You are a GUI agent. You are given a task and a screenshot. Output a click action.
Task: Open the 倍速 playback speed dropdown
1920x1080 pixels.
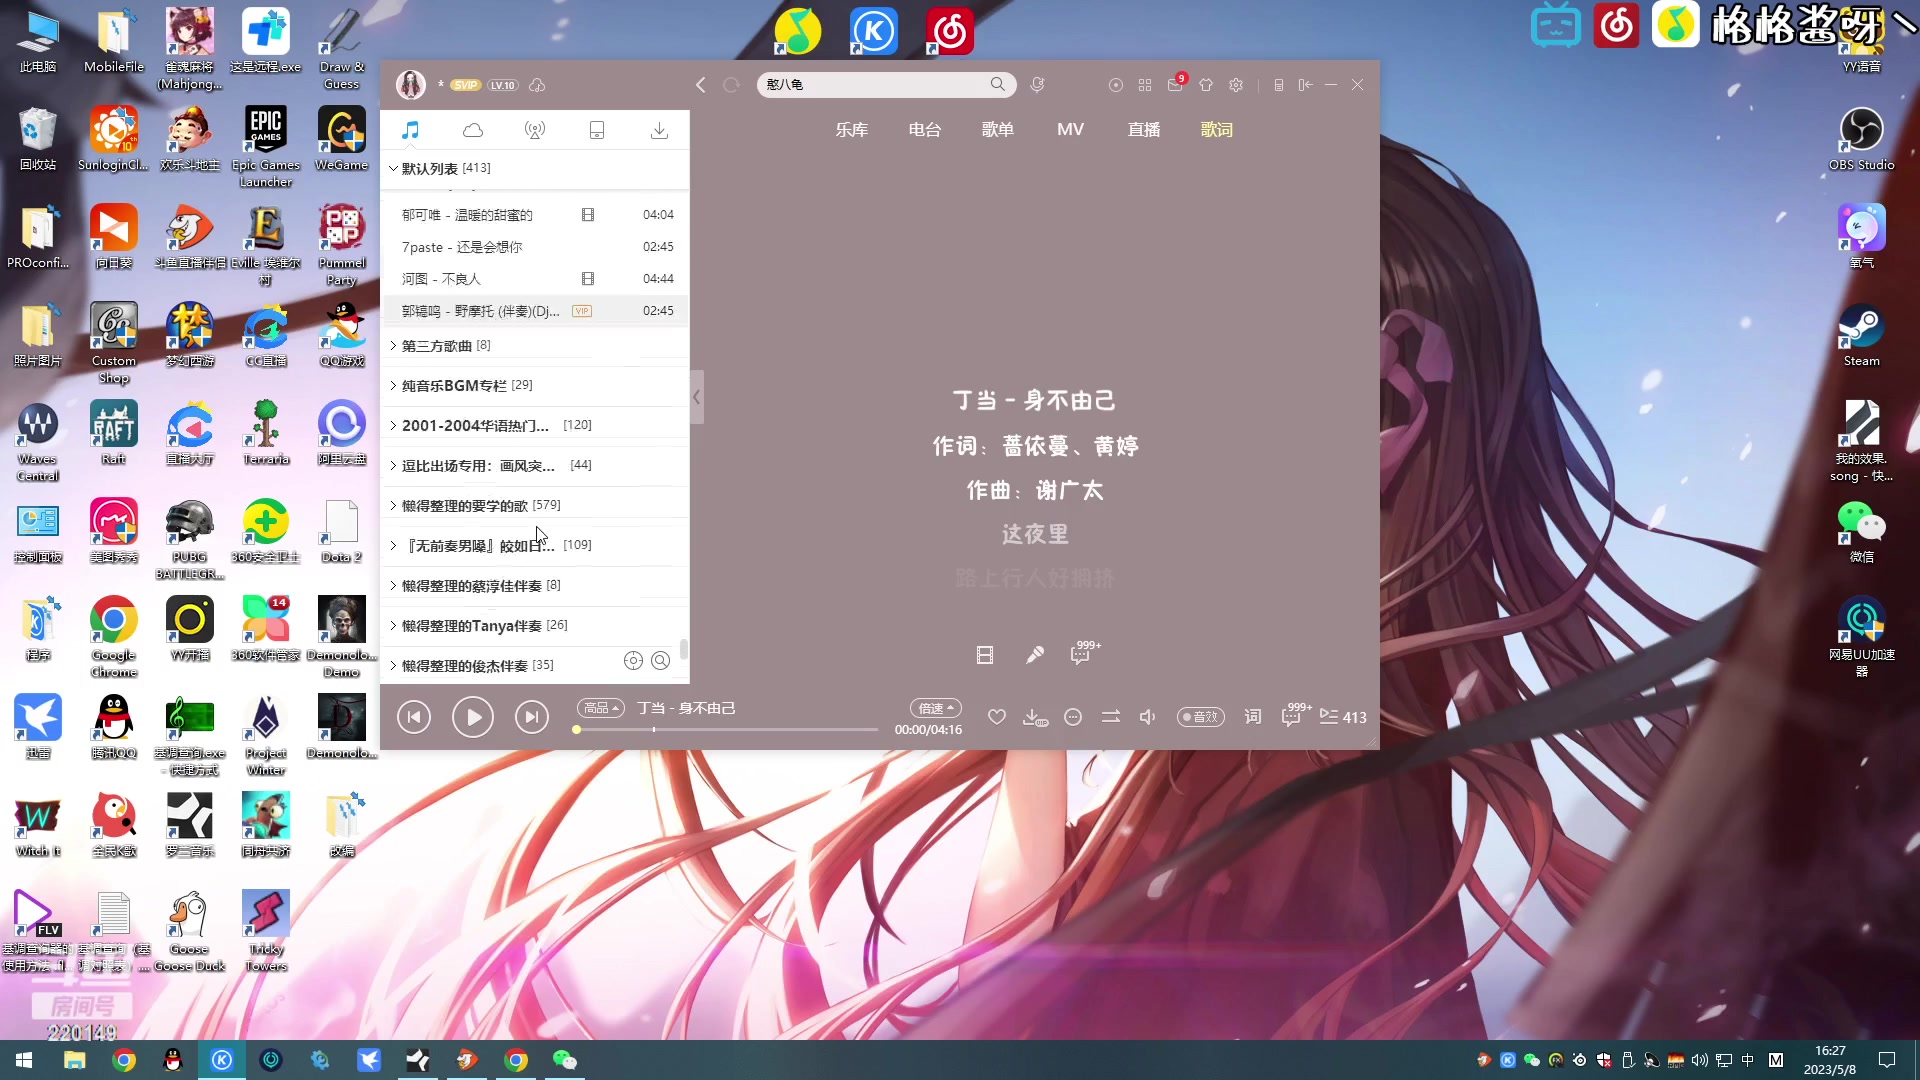936,708
